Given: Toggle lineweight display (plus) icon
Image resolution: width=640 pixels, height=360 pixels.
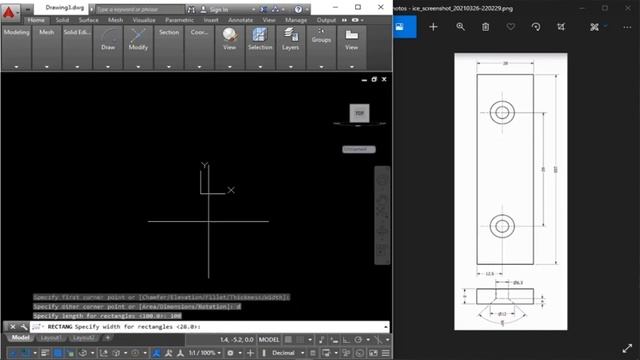Looking at the screenshot, I should click(251, 353).
